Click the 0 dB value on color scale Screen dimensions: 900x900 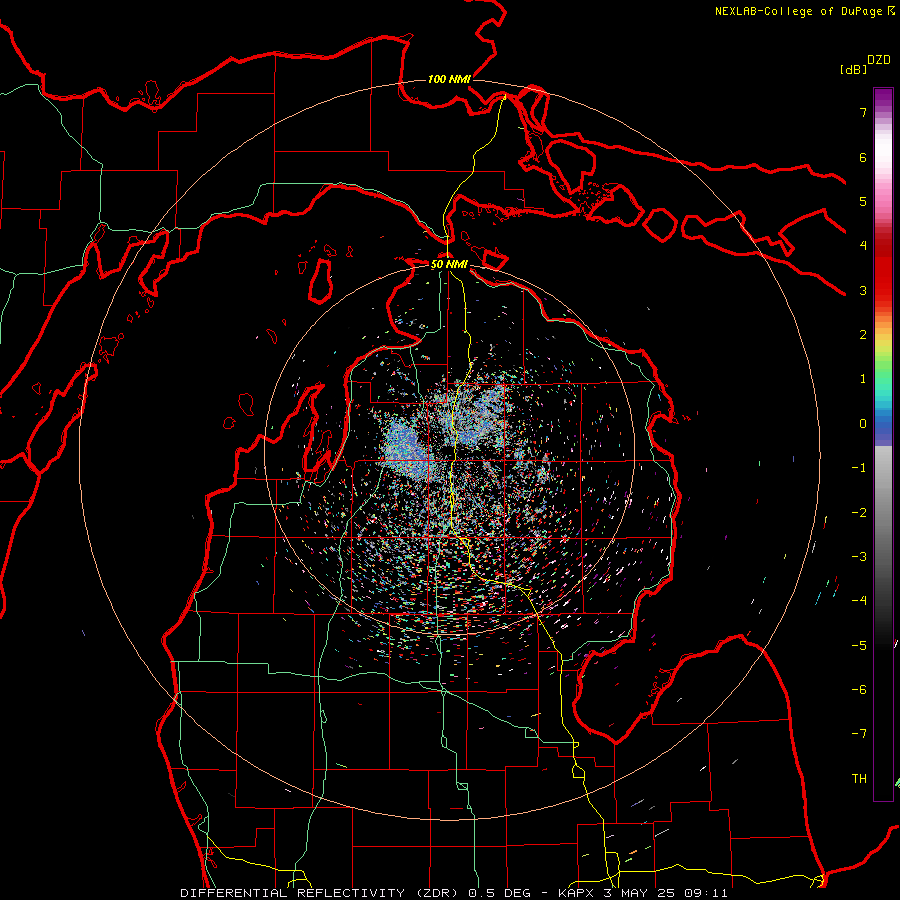click(x=863, y=424)
